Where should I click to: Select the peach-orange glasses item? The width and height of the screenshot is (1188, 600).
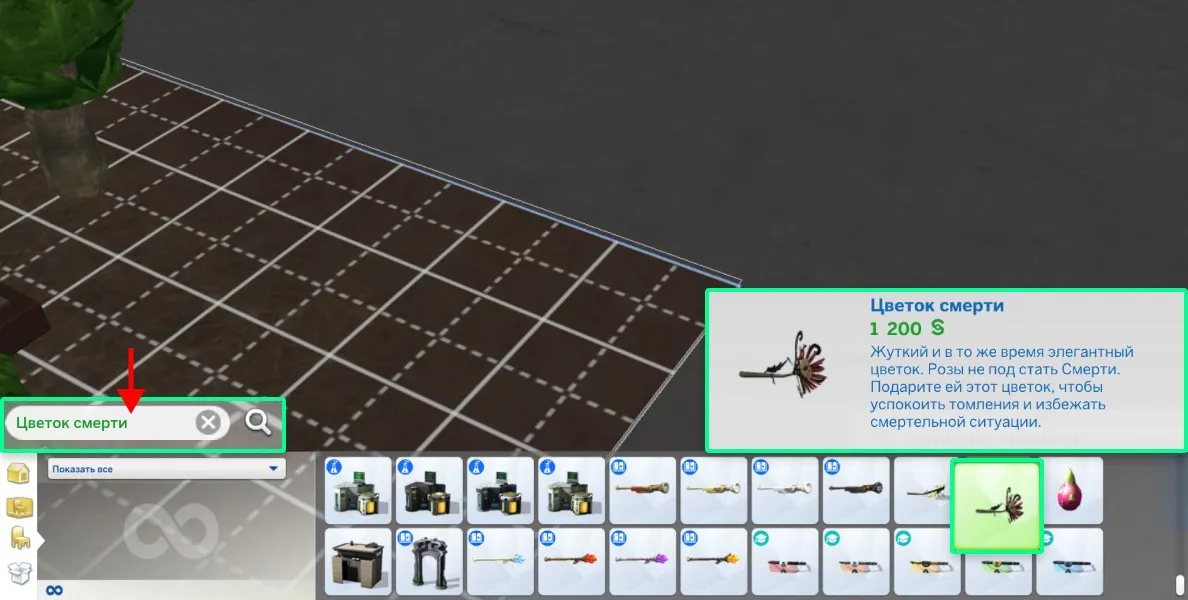[x=856, y=561]
